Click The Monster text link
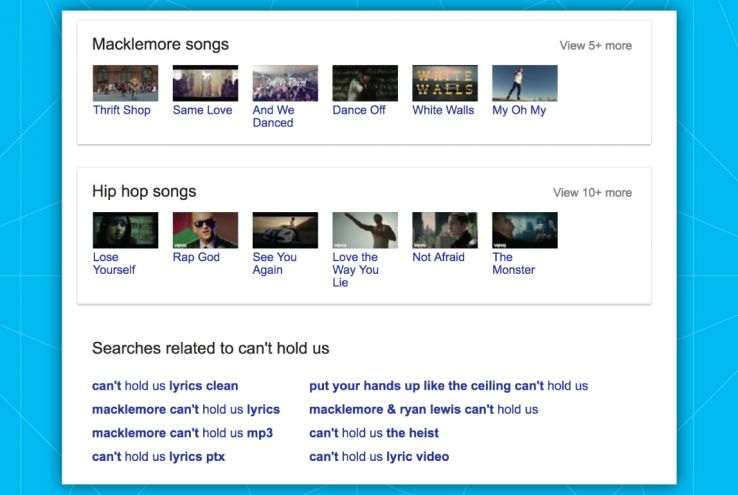Image resolution: width=738 pixels, height=495 pixels. [x=513, y=263]
